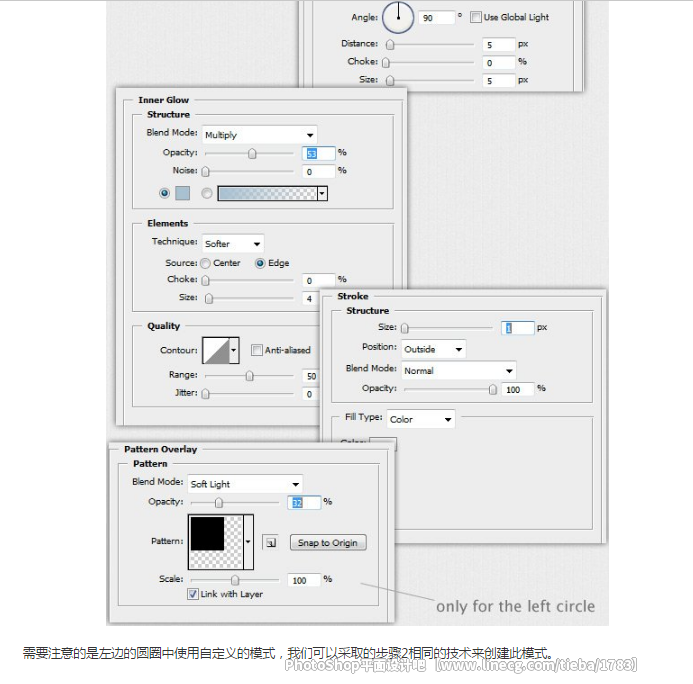
Task: Enable the Use Global Light checkbox
Action: [476, 17]
